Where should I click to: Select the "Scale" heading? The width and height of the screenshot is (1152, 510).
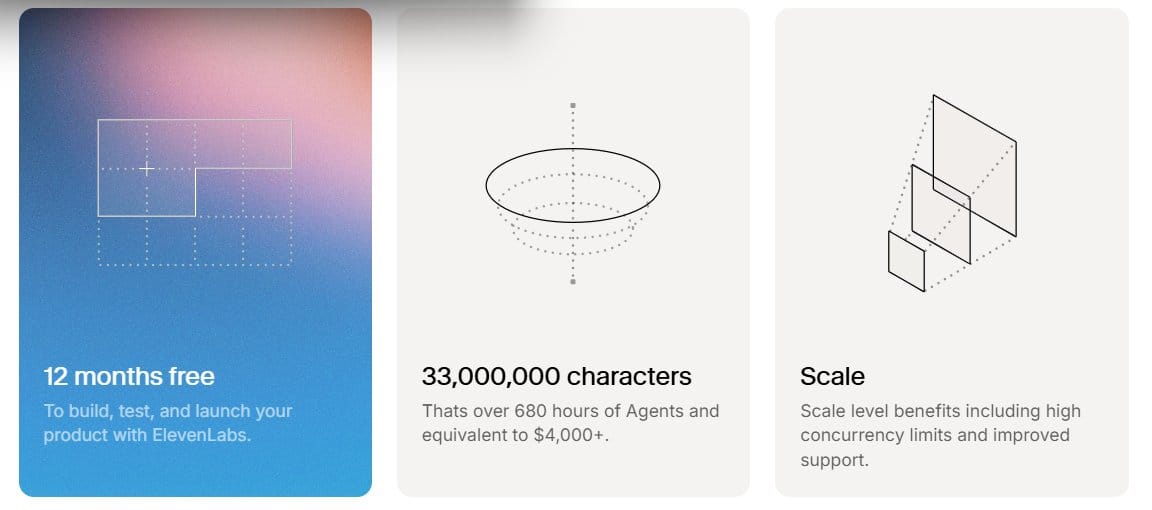[832, 377]
